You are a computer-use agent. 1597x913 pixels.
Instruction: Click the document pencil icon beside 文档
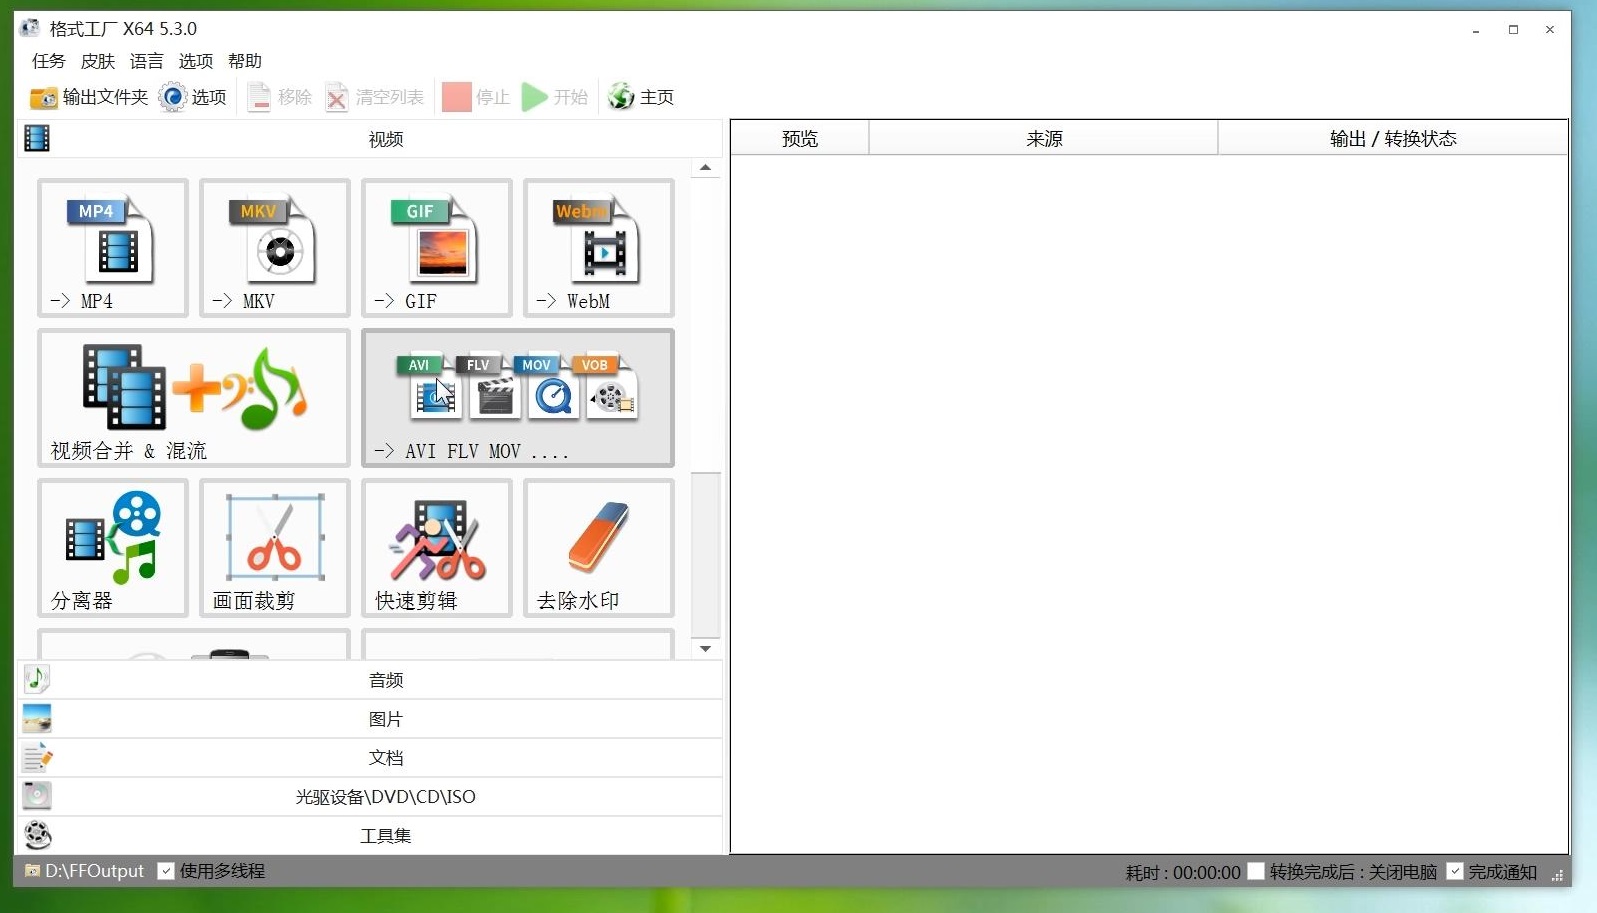coord(37,757)
